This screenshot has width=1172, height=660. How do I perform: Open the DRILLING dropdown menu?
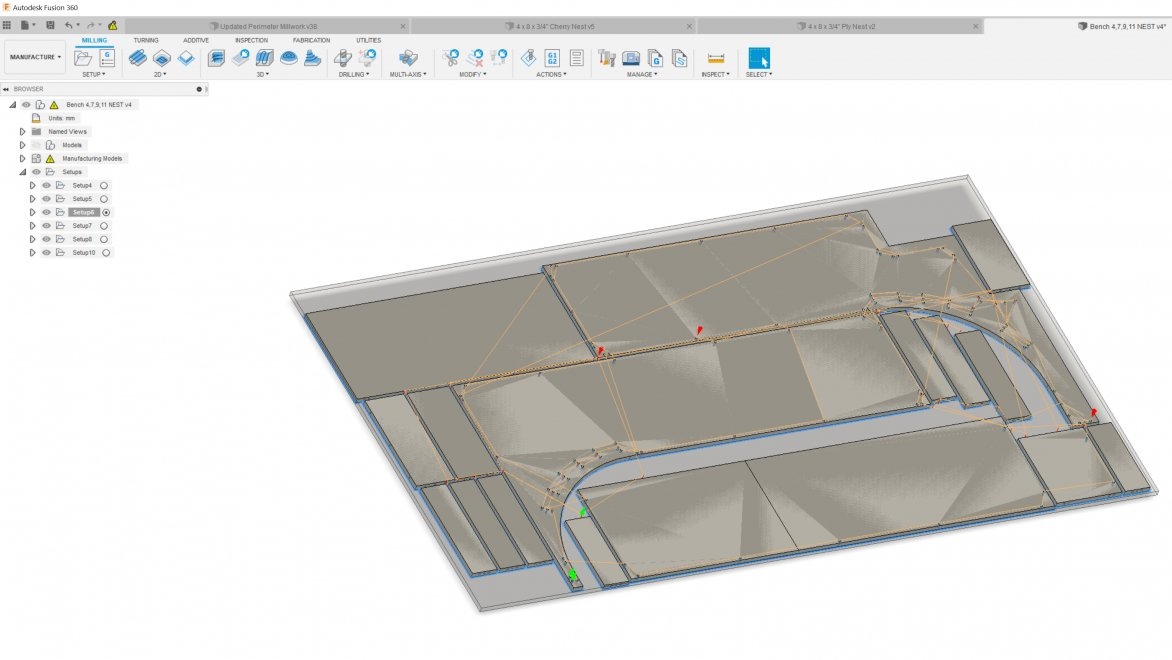pyautogui.click(x=354, y=75)
